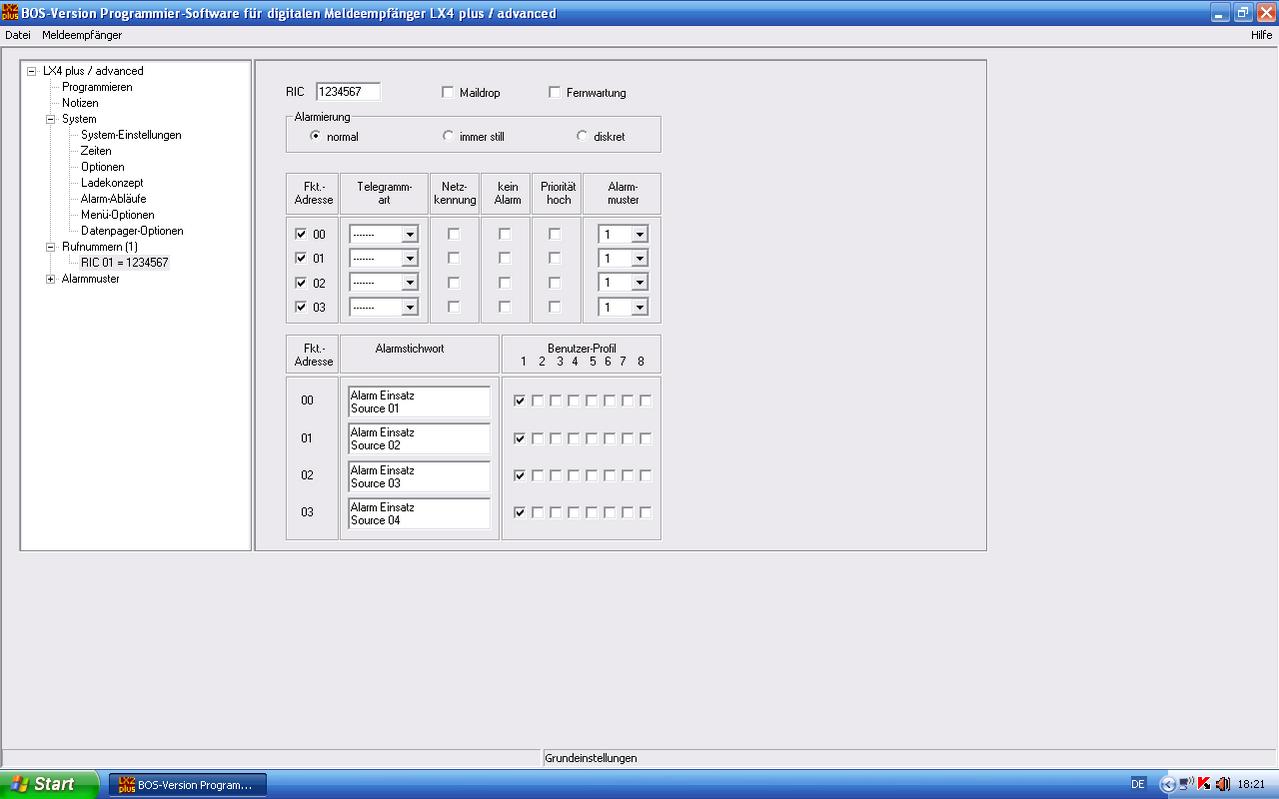The width and height of the screenshot is (1279, 799).
Task: Enable the Maildrop checkbox
Action: 448,92
